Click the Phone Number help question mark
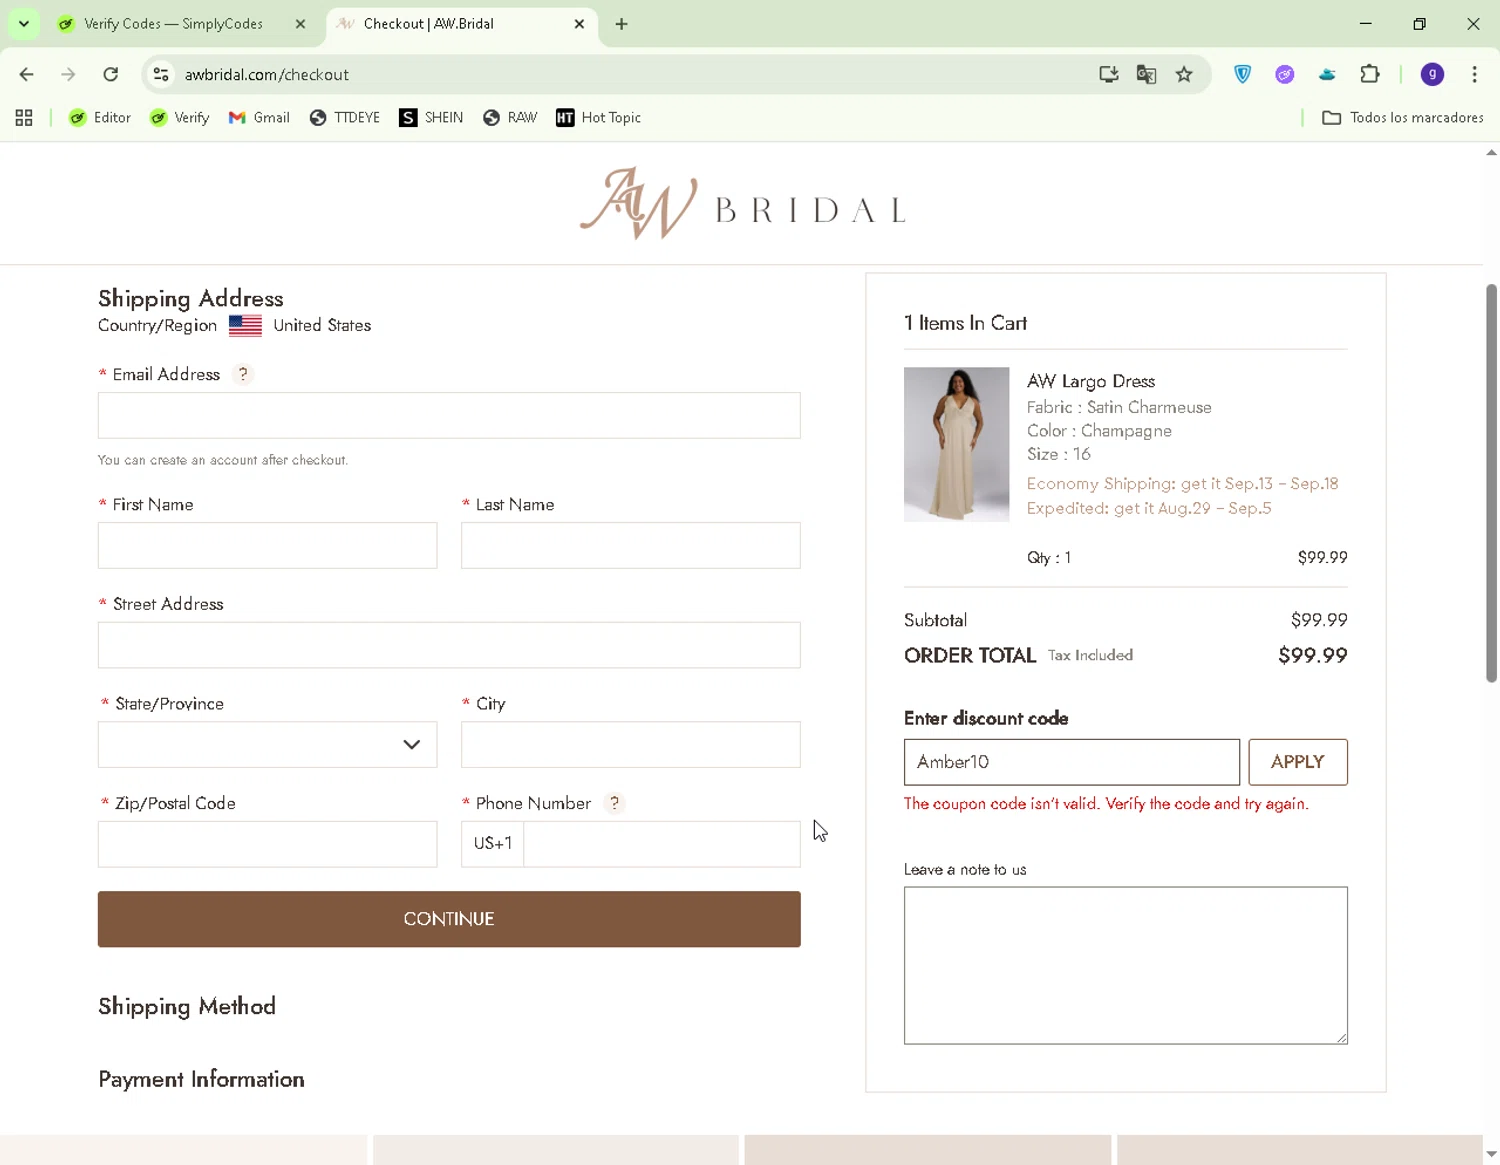1500x1165 pixels. click(x=614, y=803)
